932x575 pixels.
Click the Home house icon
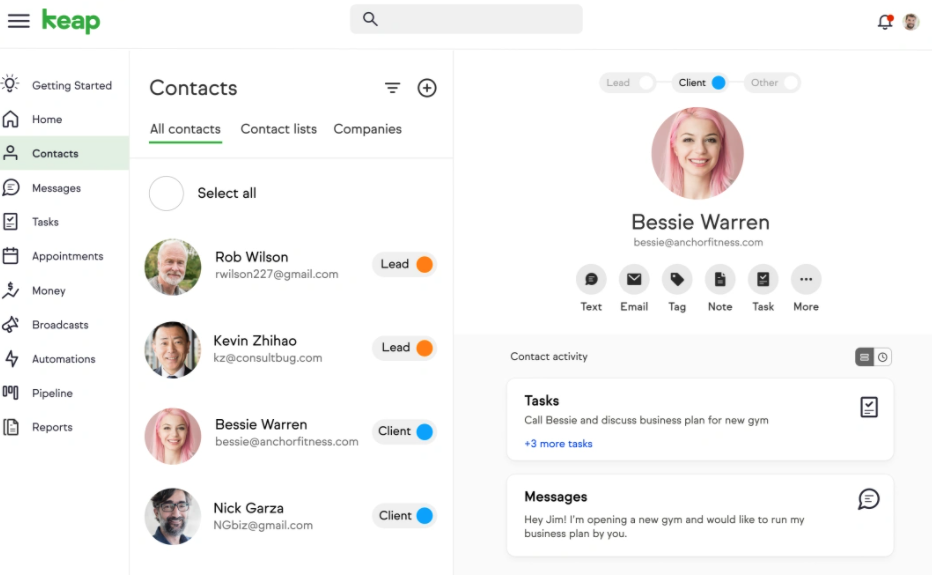click(x=11, y=119)
